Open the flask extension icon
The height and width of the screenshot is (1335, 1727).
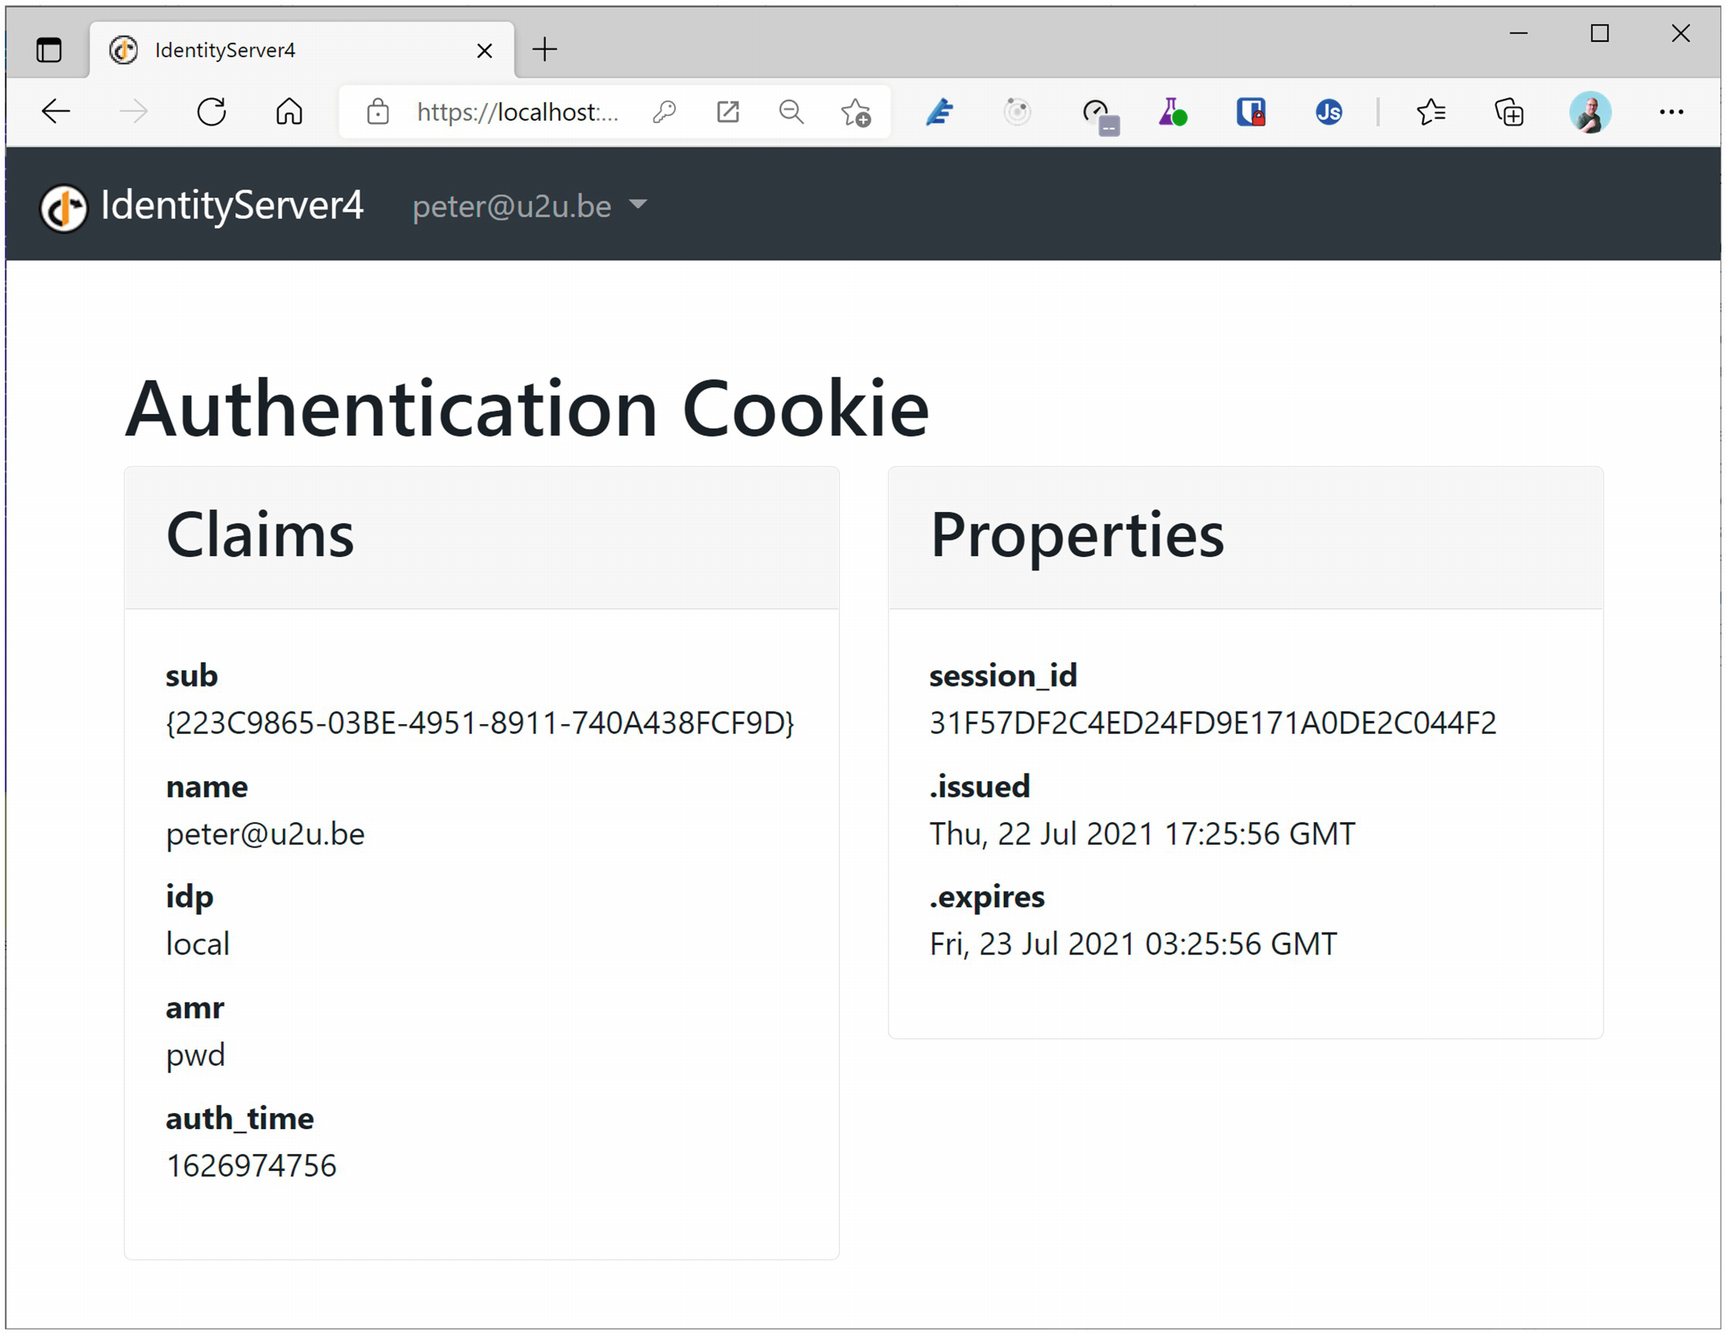[x=1172, y=112]
